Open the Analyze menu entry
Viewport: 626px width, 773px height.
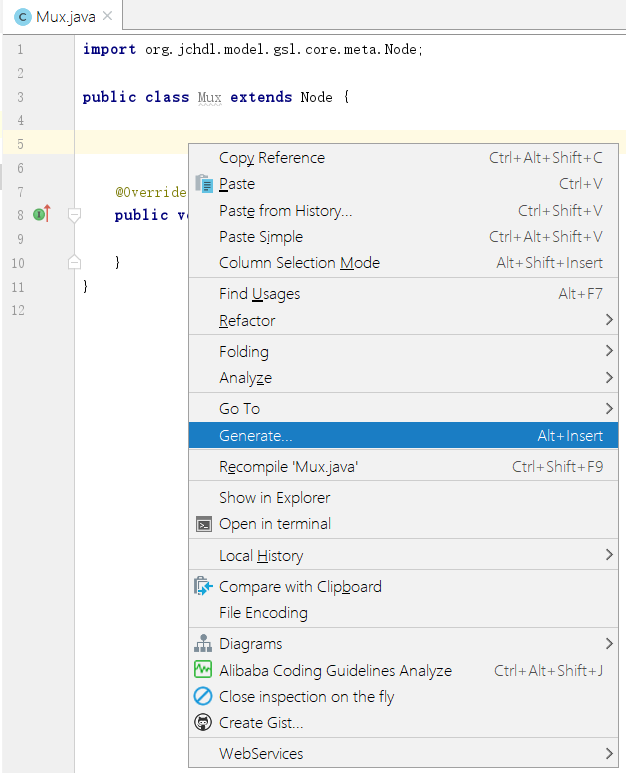click(403, 378)
